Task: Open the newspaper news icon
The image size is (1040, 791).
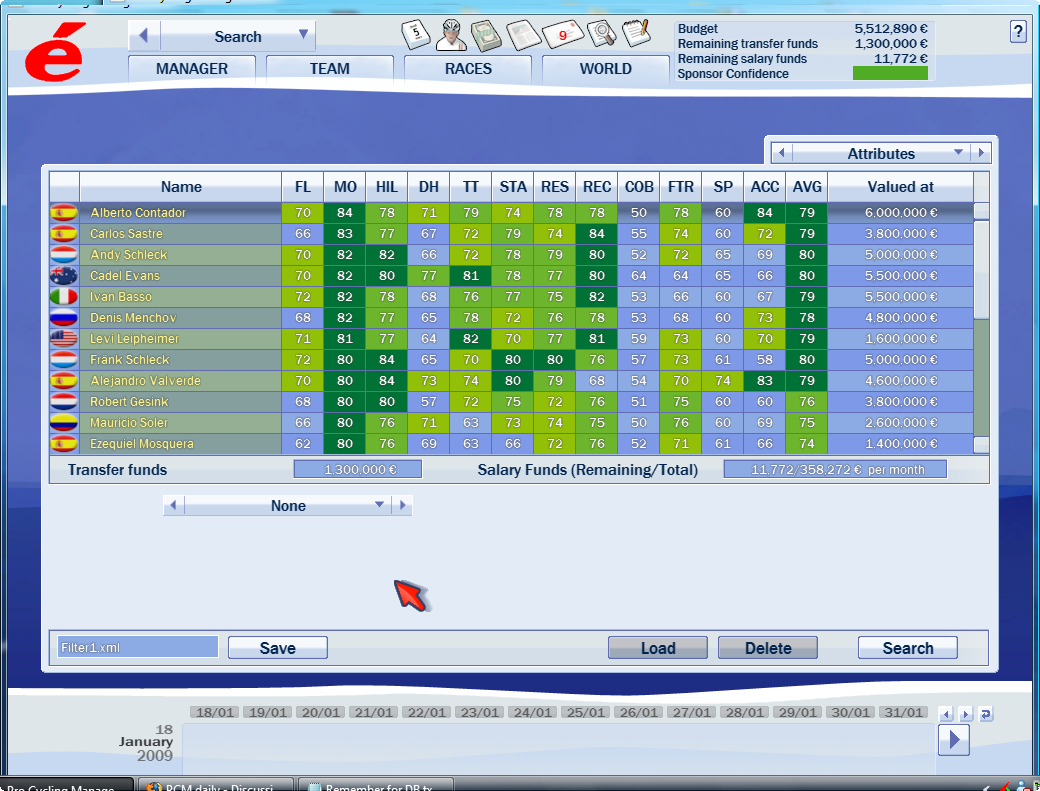Action: (524, 35)
